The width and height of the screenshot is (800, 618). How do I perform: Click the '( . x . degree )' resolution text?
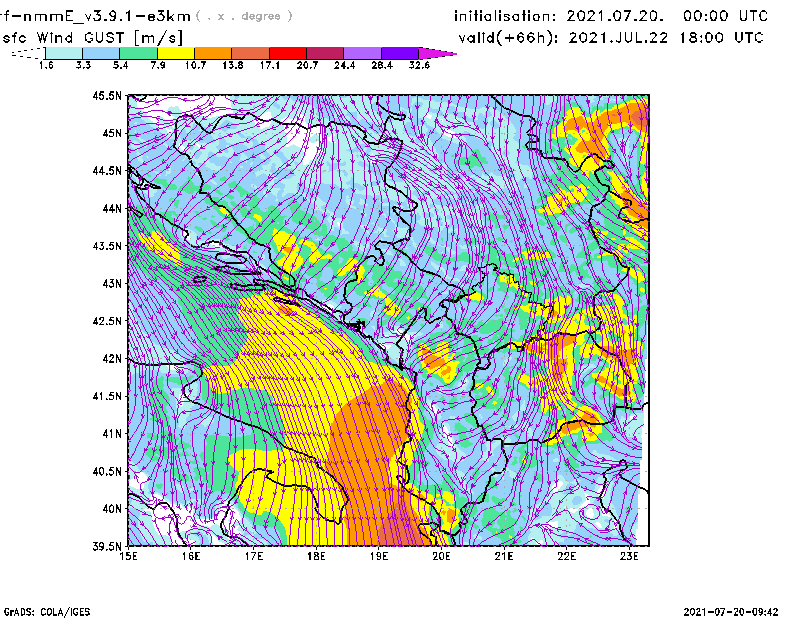[x=244, y=16]
